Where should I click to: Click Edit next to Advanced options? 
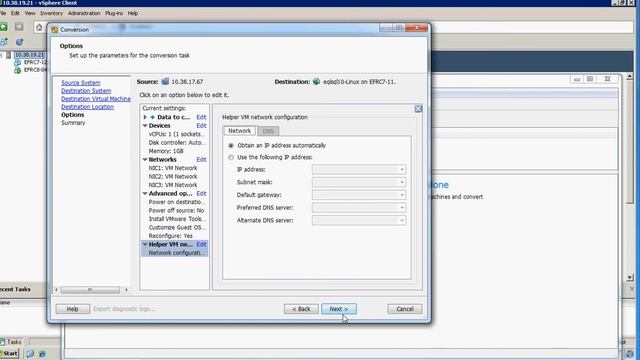coord(201,193)
